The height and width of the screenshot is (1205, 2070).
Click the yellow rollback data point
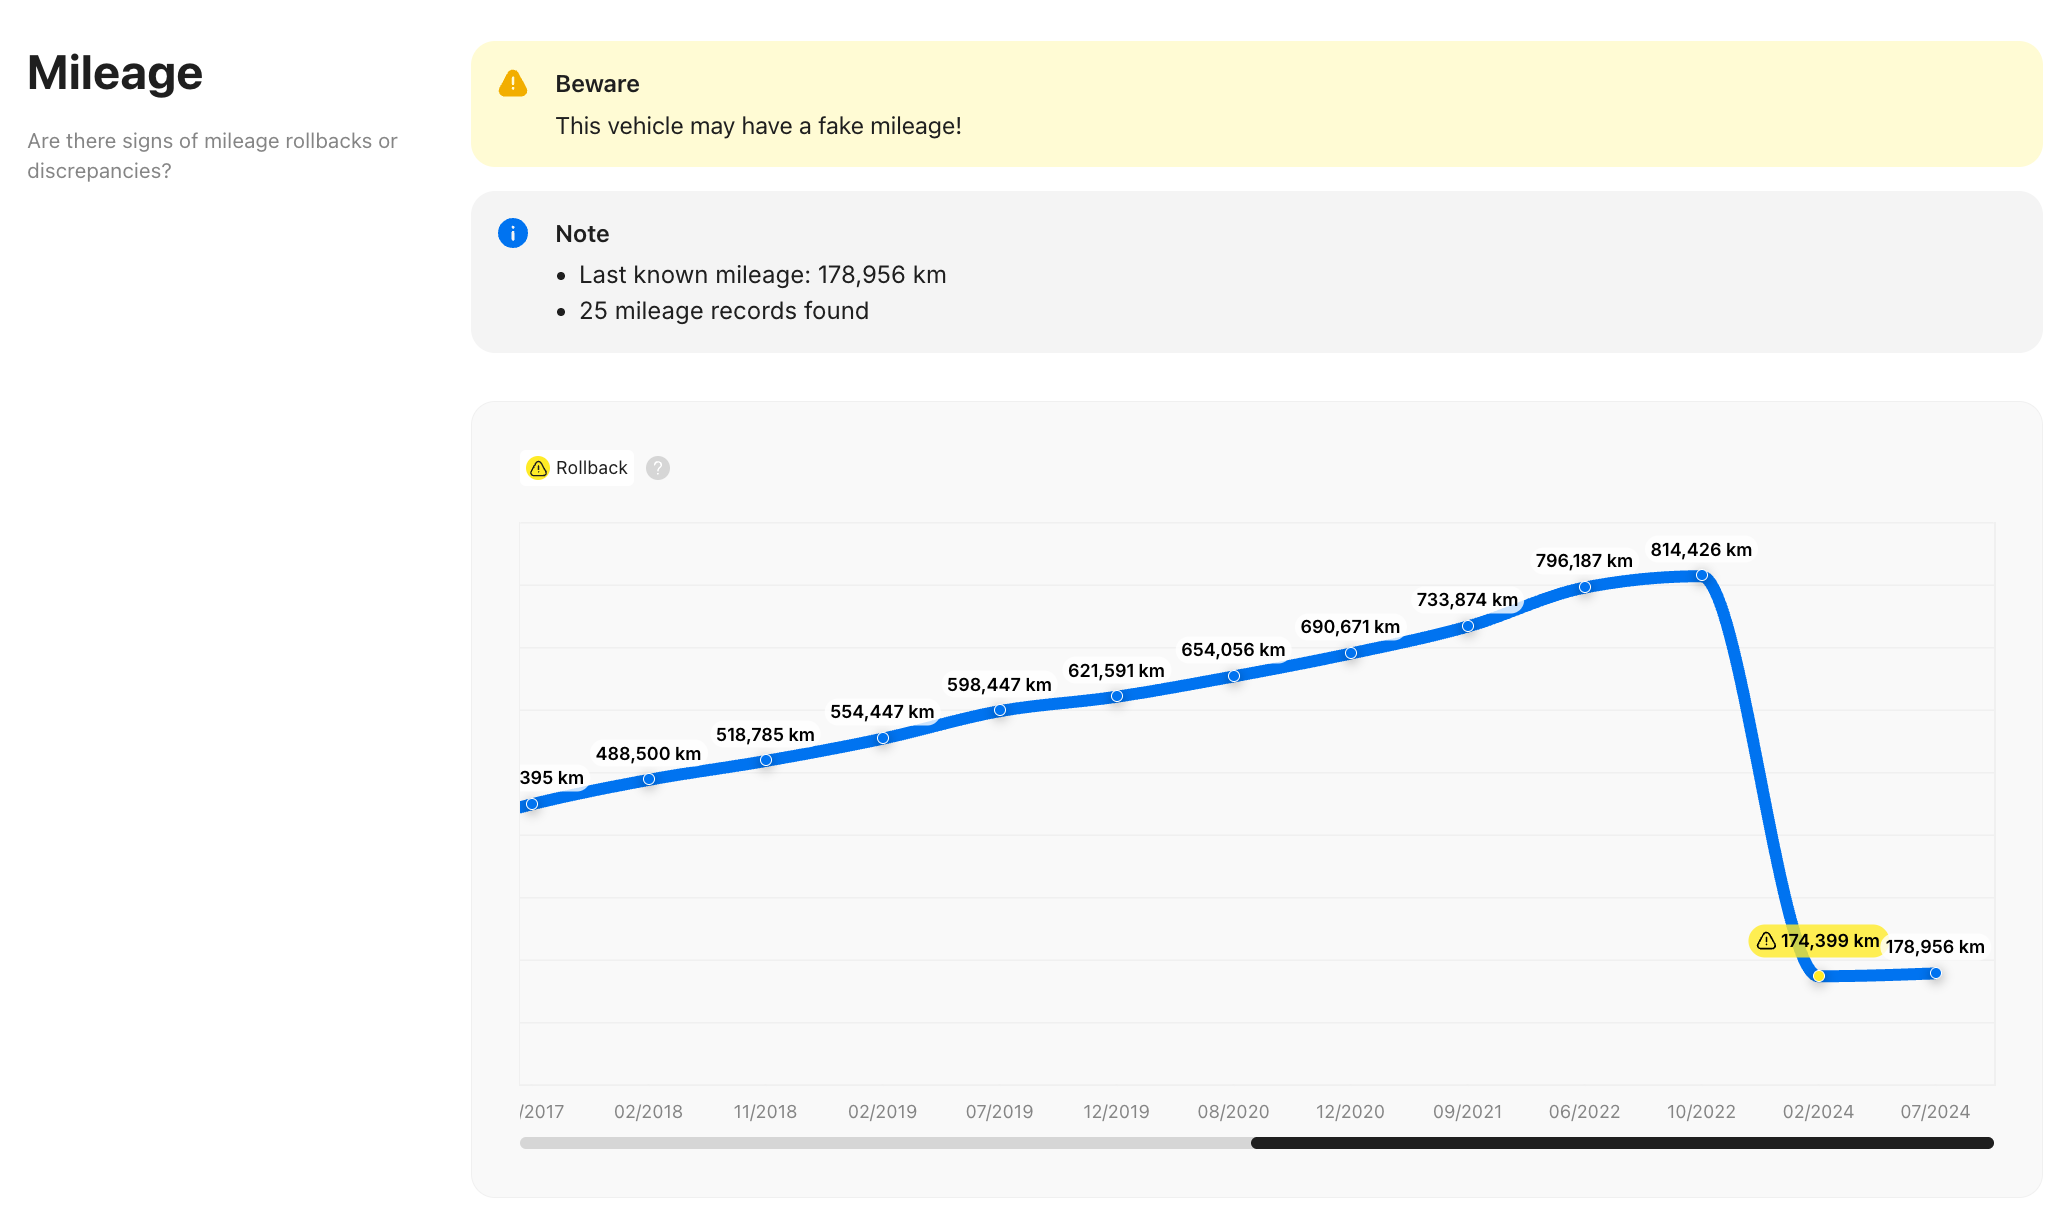[x=1819, y=976]
